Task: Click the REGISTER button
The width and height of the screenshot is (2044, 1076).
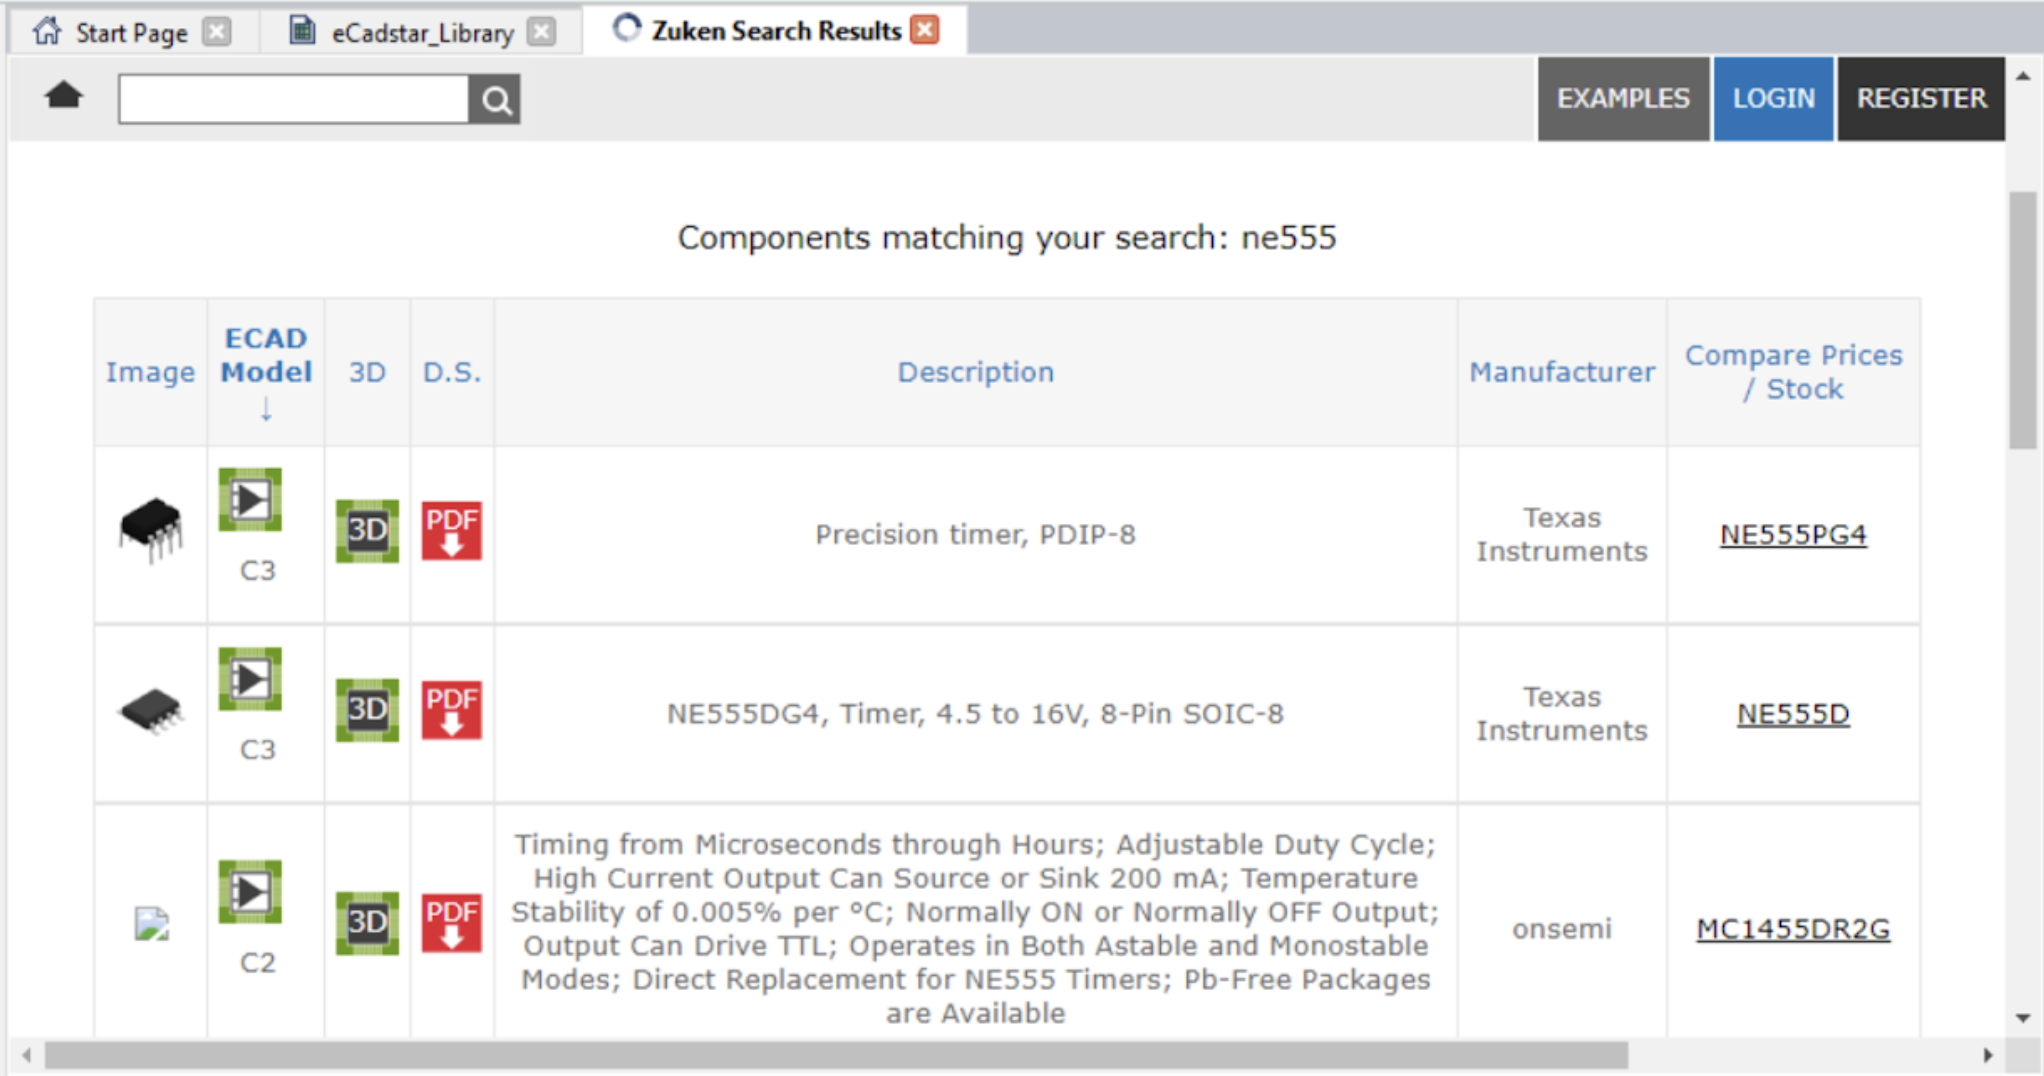Action: (x=1921, y=98)
